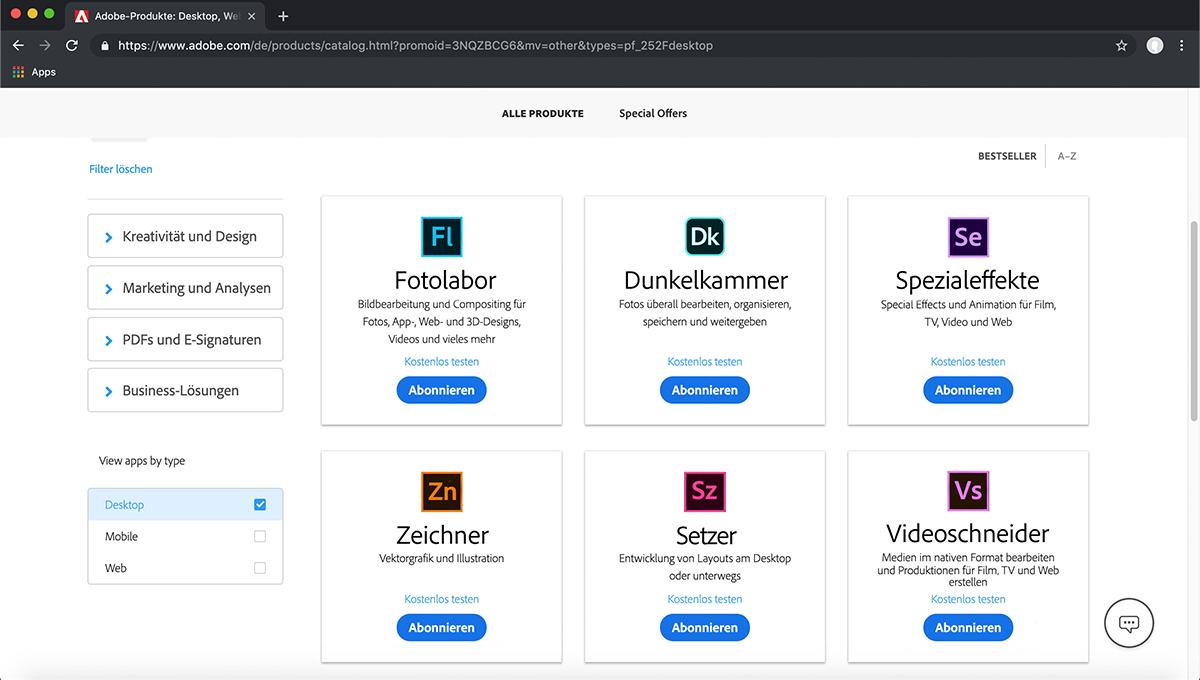Uncheck the Desktop app type checkbox
Viewport: 1200px width, 680px height.
(260, 505)
